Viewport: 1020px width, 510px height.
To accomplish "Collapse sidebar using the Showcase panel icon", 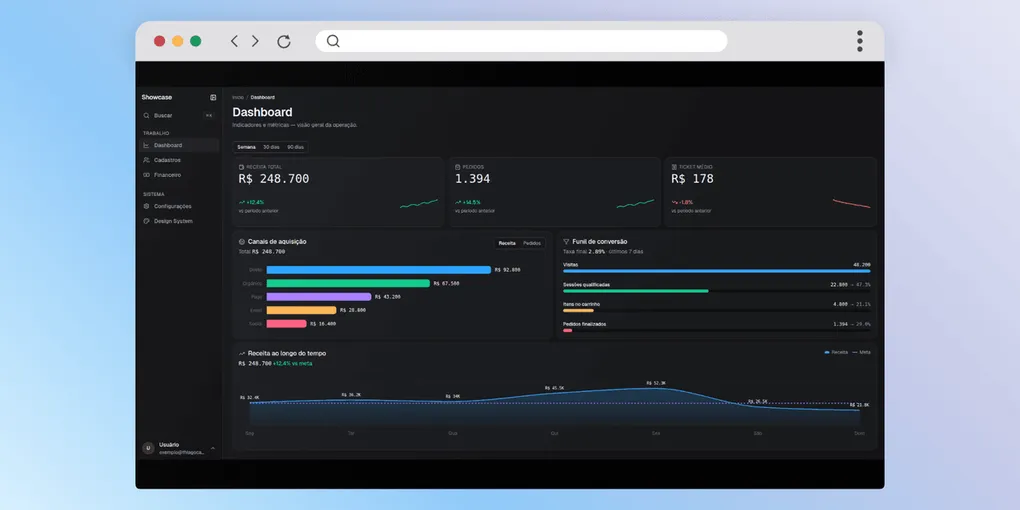I will (x=213, y=98).
